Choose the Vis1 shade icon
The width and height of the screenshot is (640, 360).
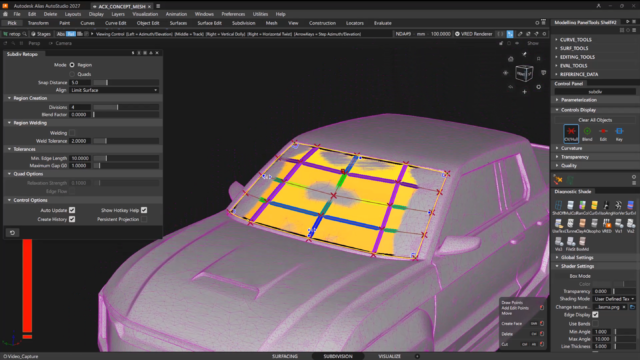coord(619,223)
